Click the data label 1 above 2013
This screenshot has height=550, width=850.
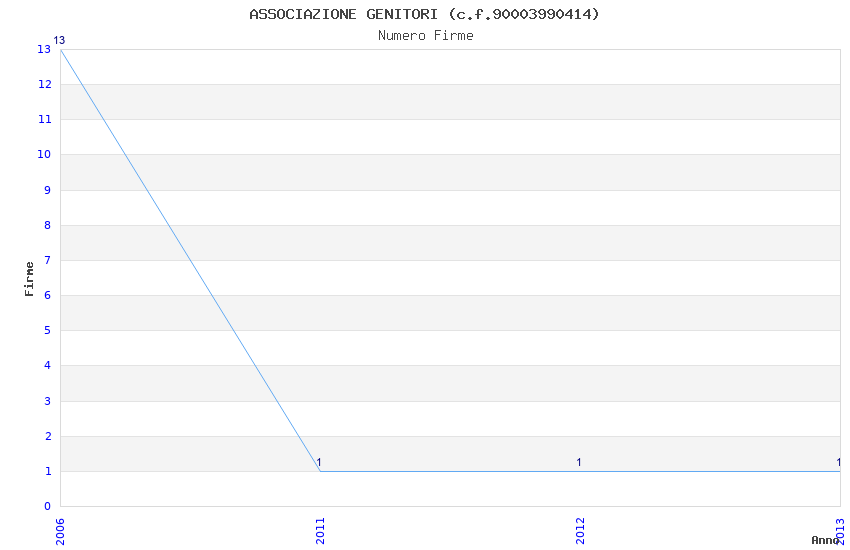pos(839,462)
